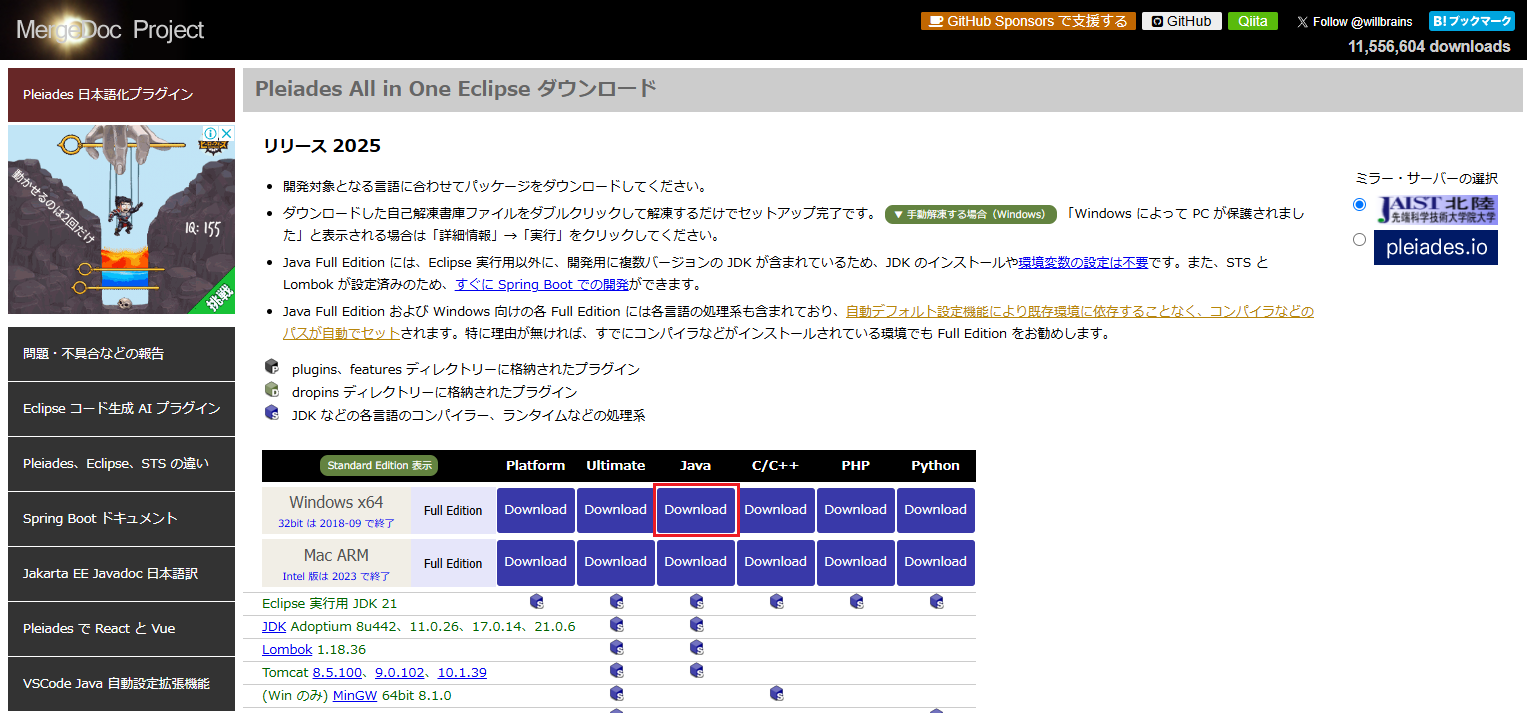
Task: Open the JDK link in the Adoptium row
Action: tap(274, 626)
